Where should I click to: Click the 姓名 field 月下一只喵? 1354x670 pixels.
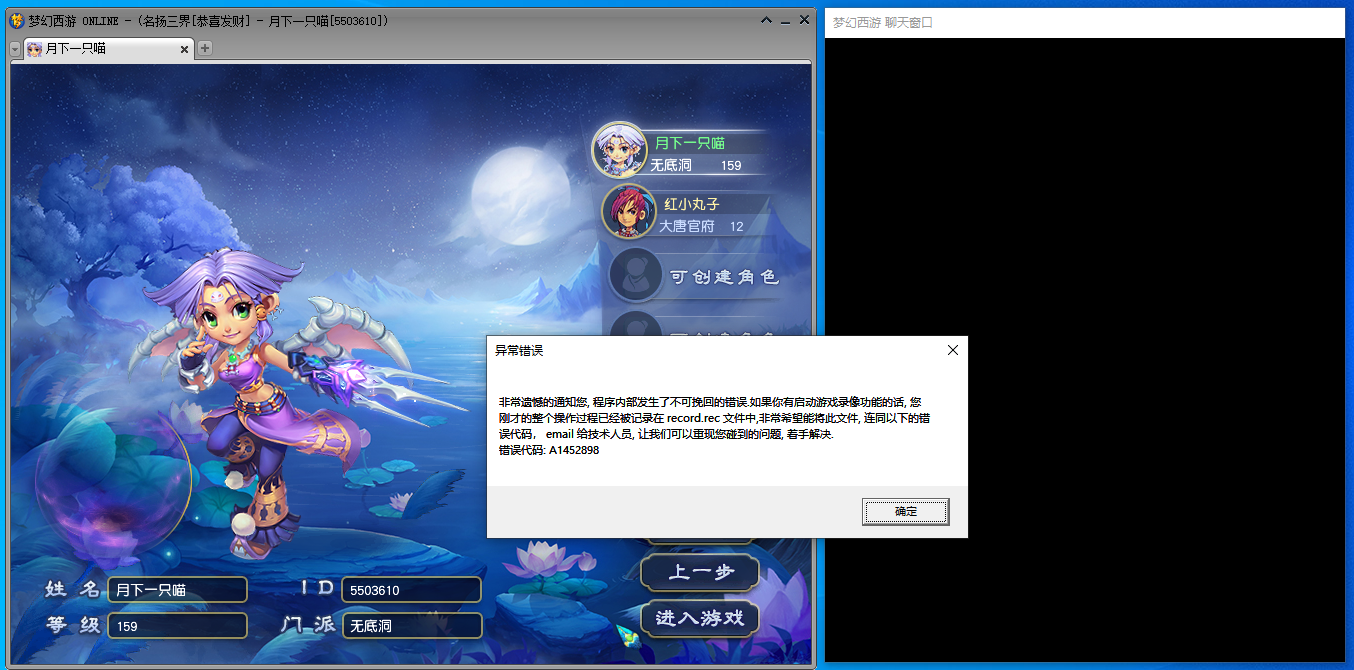177,590
